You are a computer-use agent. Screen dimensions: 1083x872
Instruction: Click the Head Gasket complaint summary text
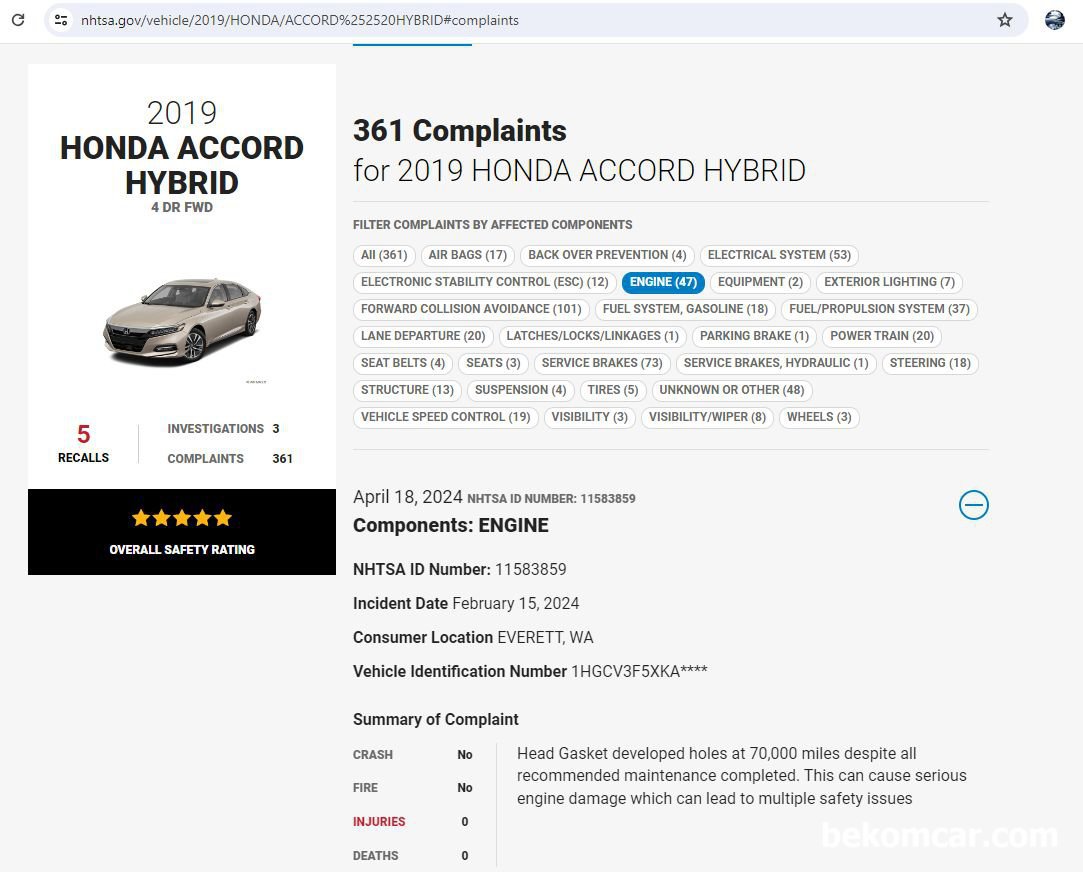pos(742,776)
